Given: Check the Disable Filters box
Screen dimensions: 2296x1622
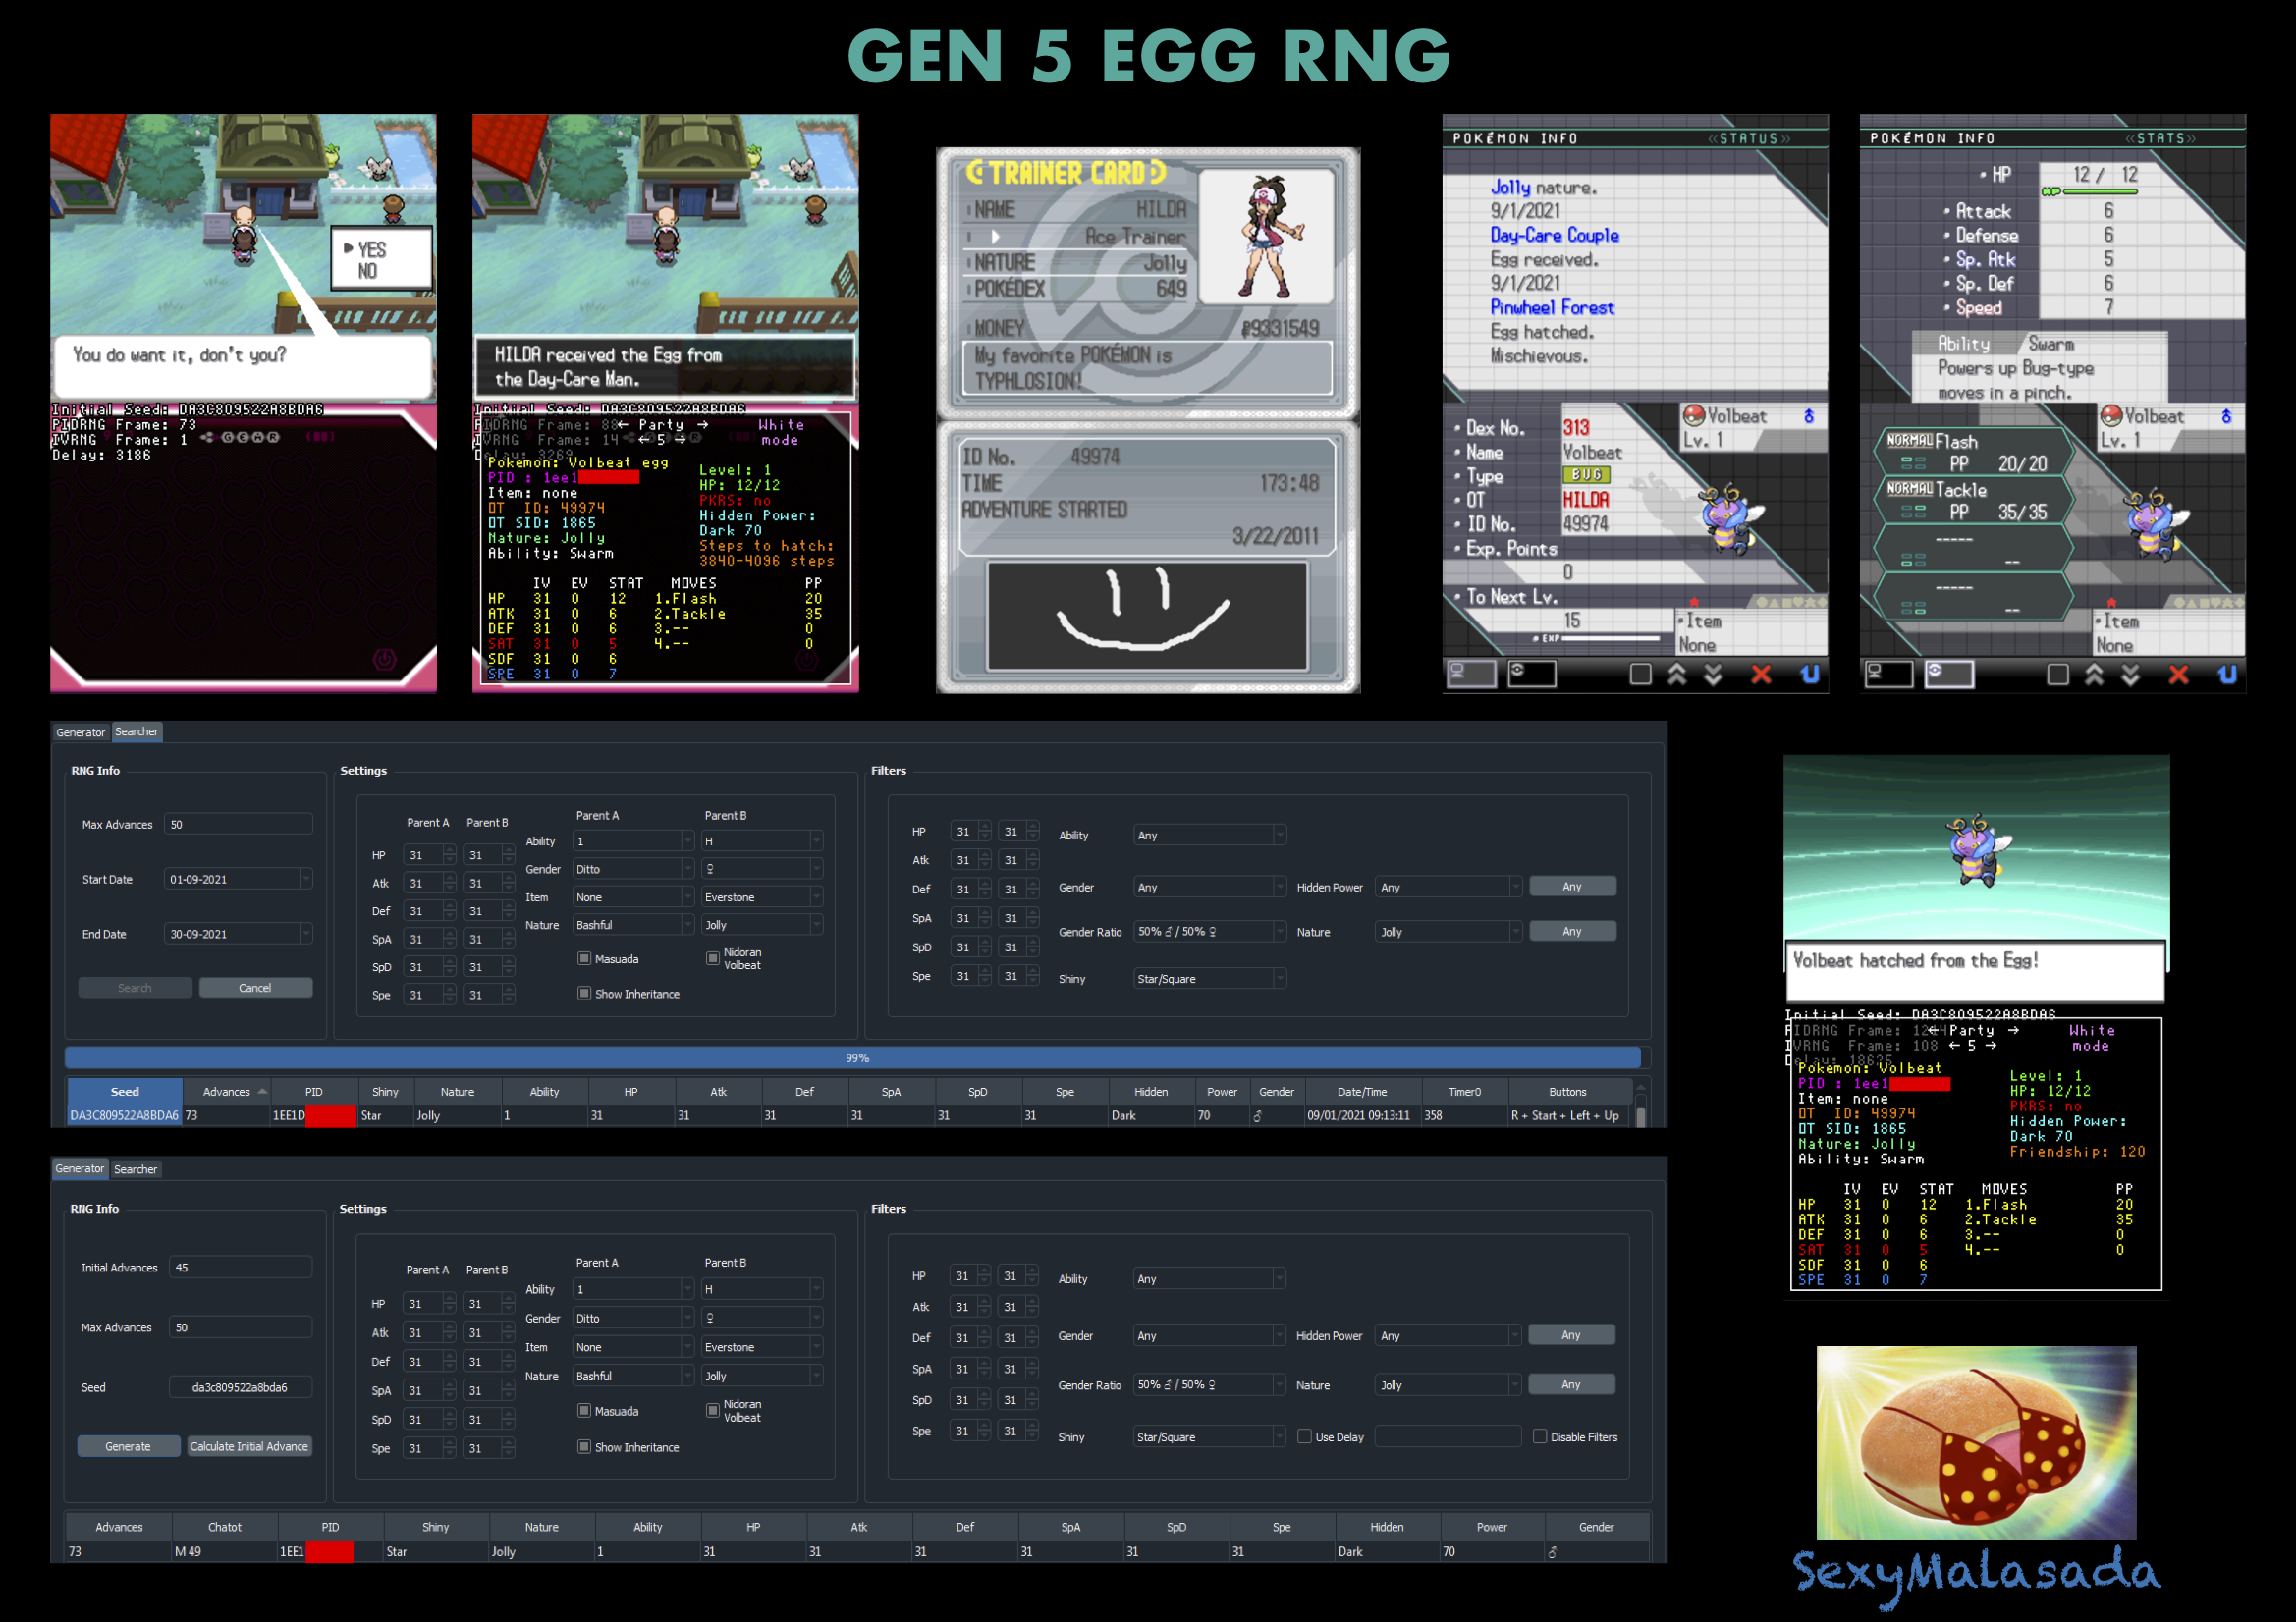Looking at the screenshot, I should (x=1540, y=1437).
